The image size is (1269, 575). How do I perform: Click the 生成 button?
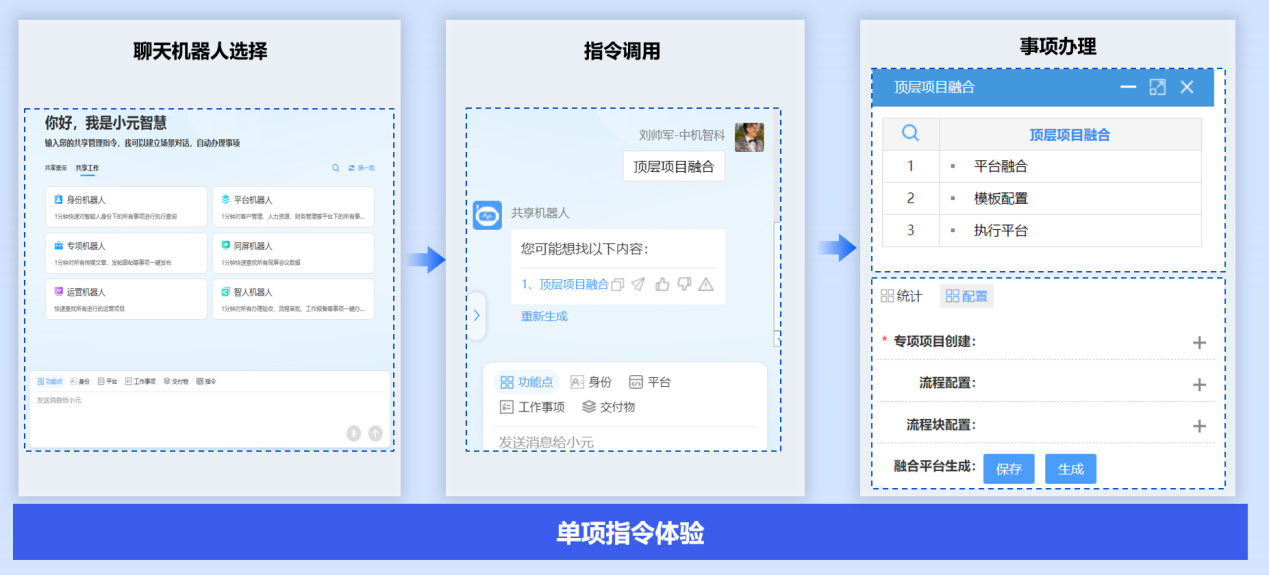1070,469
